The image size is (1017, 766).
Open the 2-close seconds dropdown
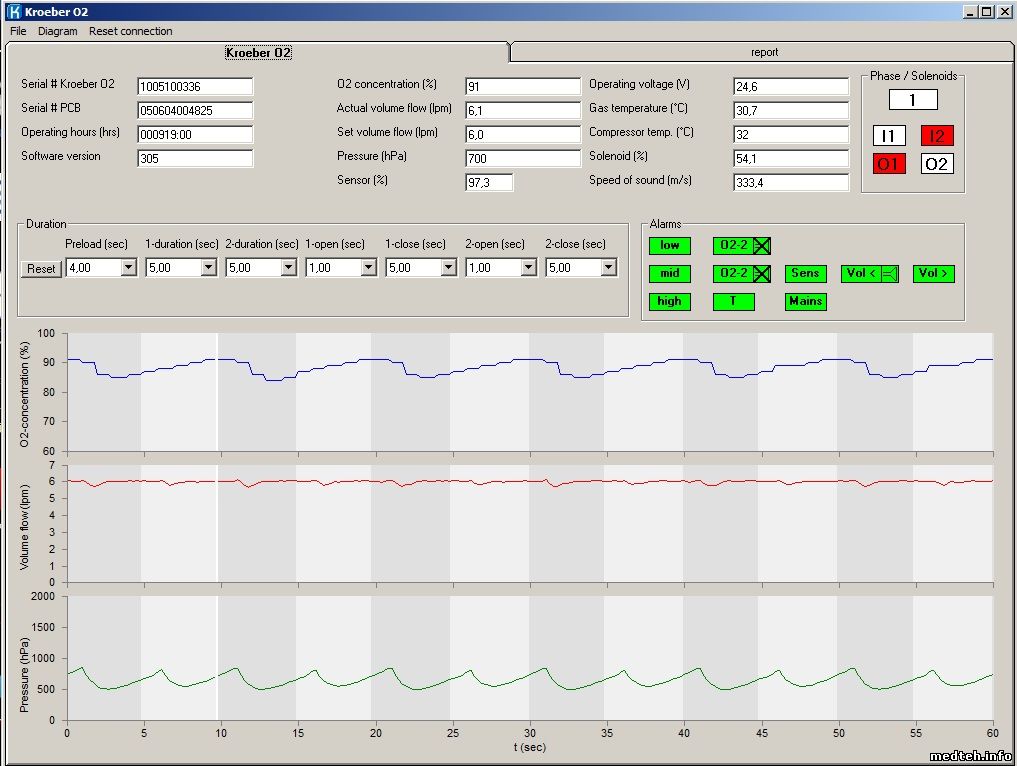click(608, 268)
